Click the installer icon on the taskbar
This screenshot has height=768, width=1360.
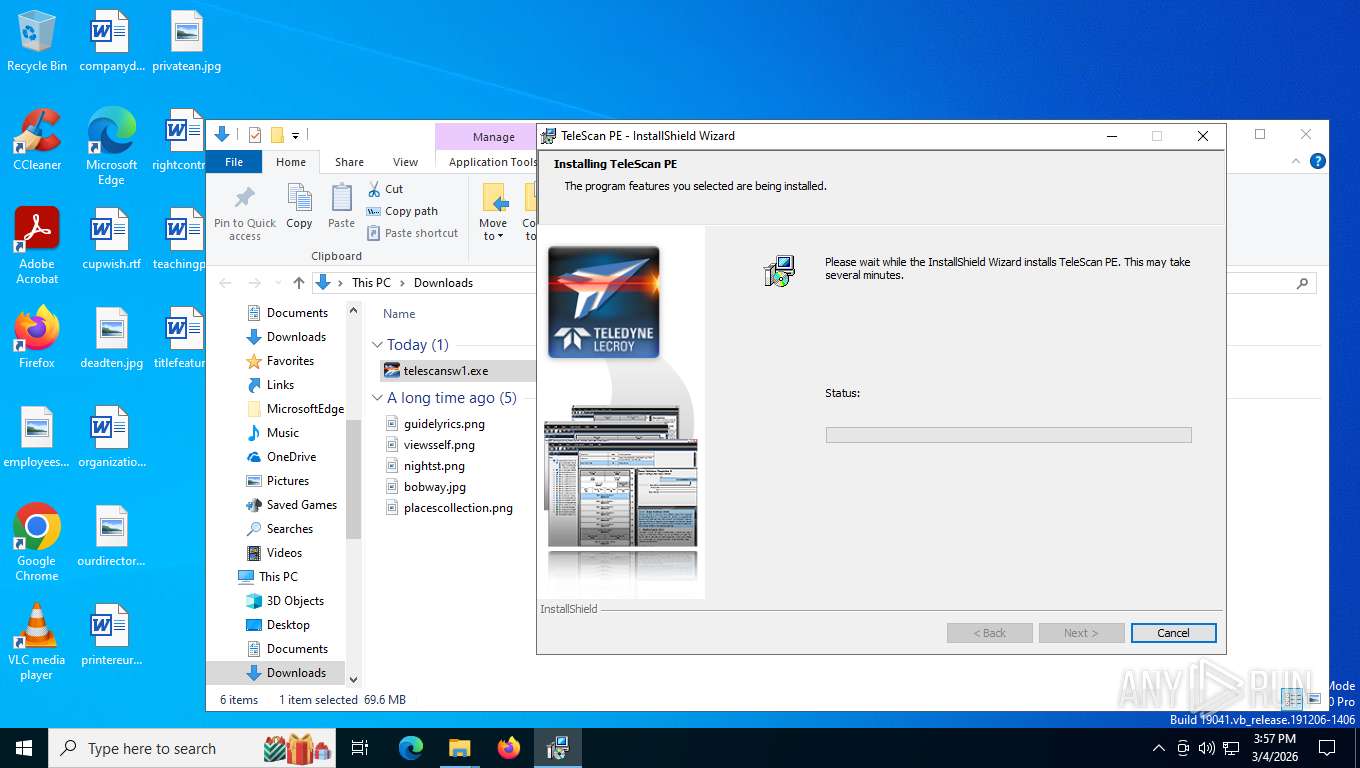557,748
